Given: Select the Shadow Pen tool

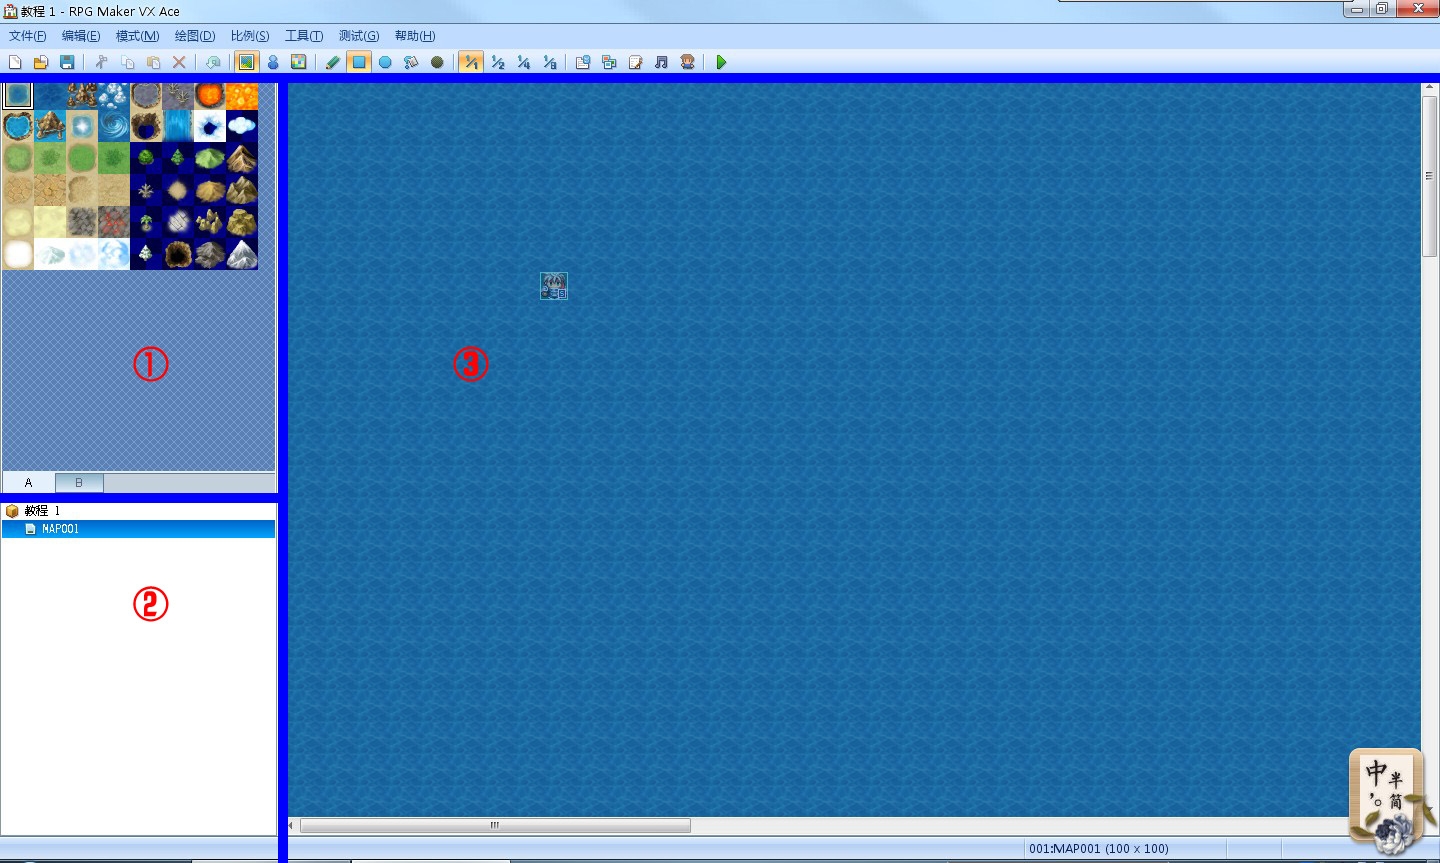Looking at the screenshot, I should pyautogui.click(x=437, y=62).
